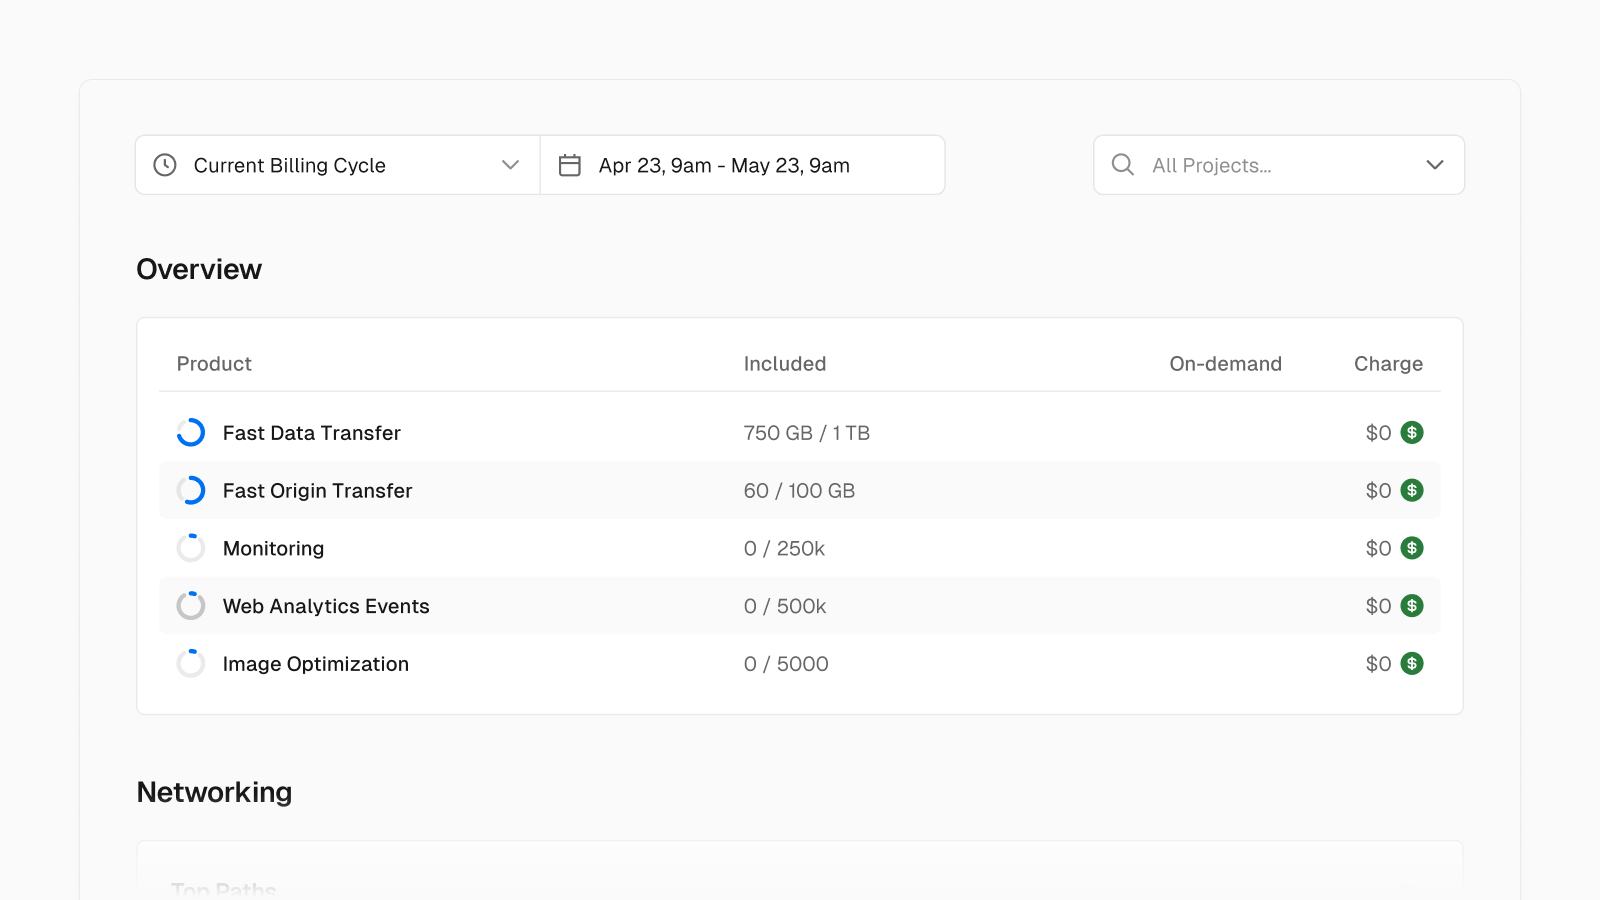Click the green dollar icon for Image Optimization
The image size is (1600, 900).
click(x=1411, y=663)
